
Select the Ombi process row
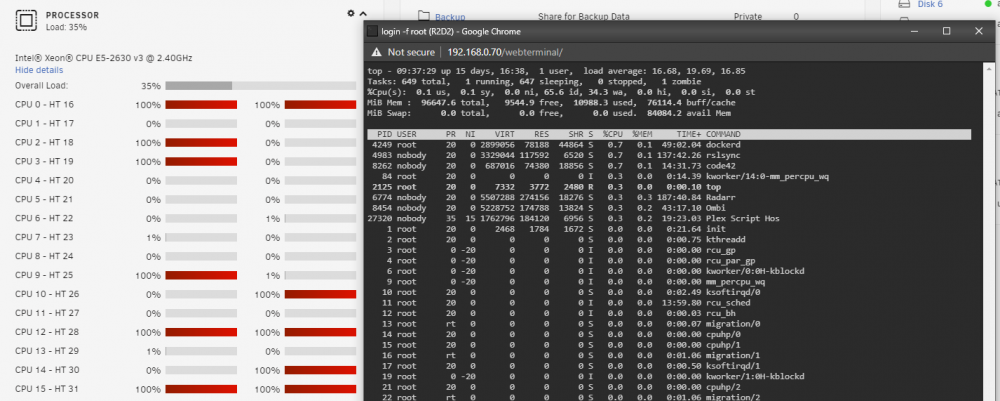669,208
